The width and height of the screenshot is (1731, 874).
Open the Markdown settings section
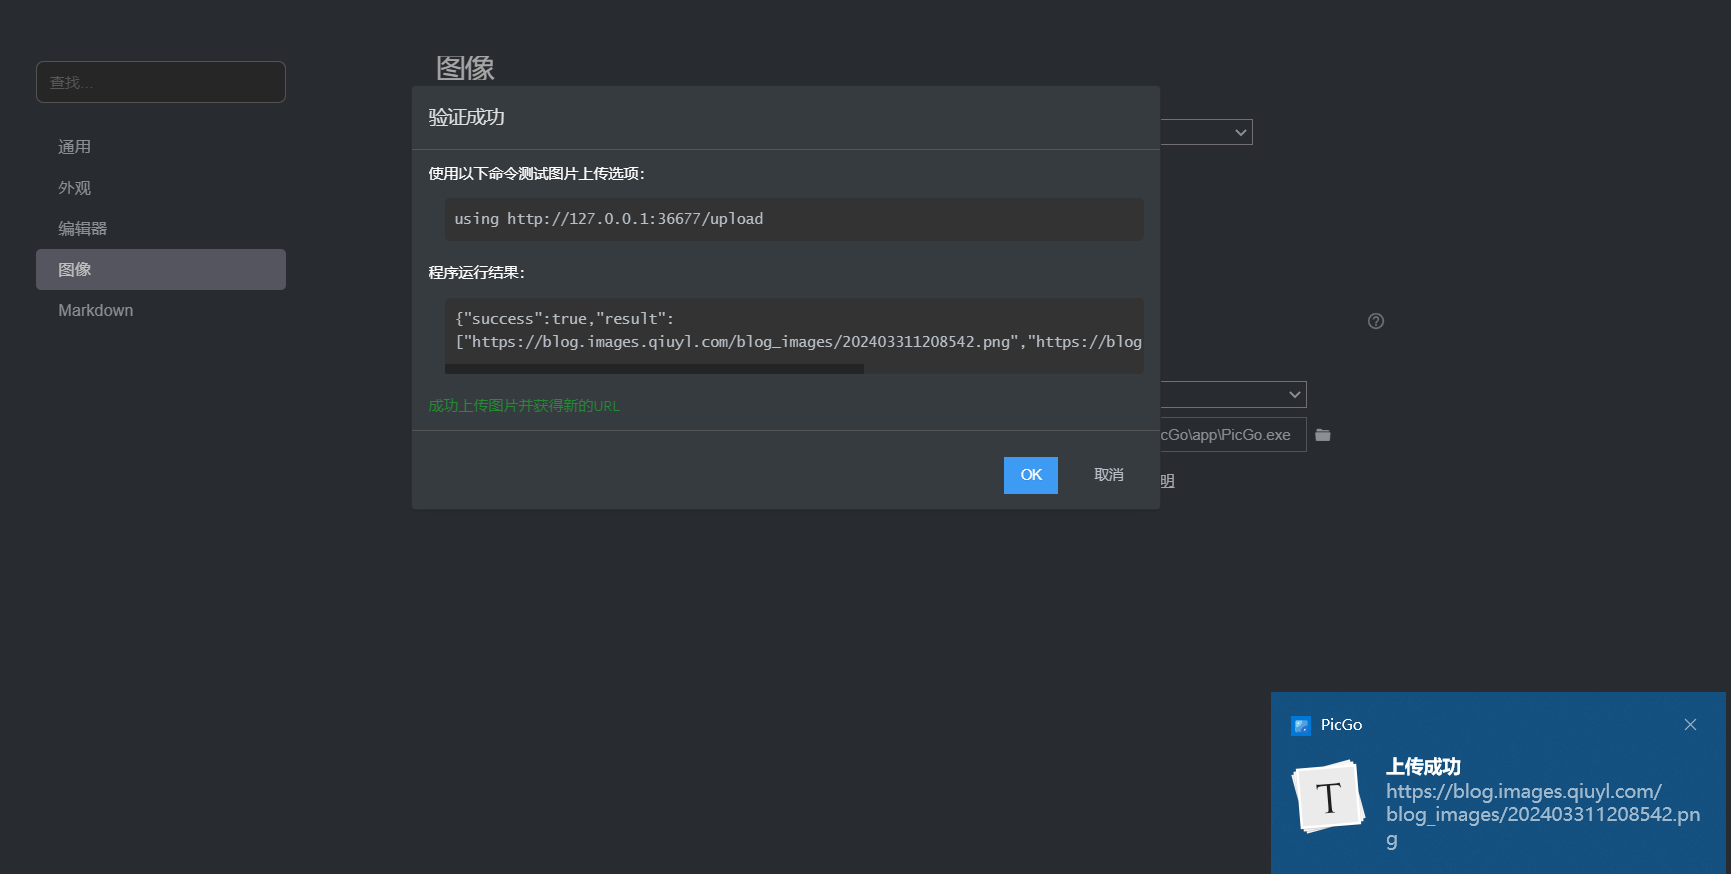click(161, 311)
